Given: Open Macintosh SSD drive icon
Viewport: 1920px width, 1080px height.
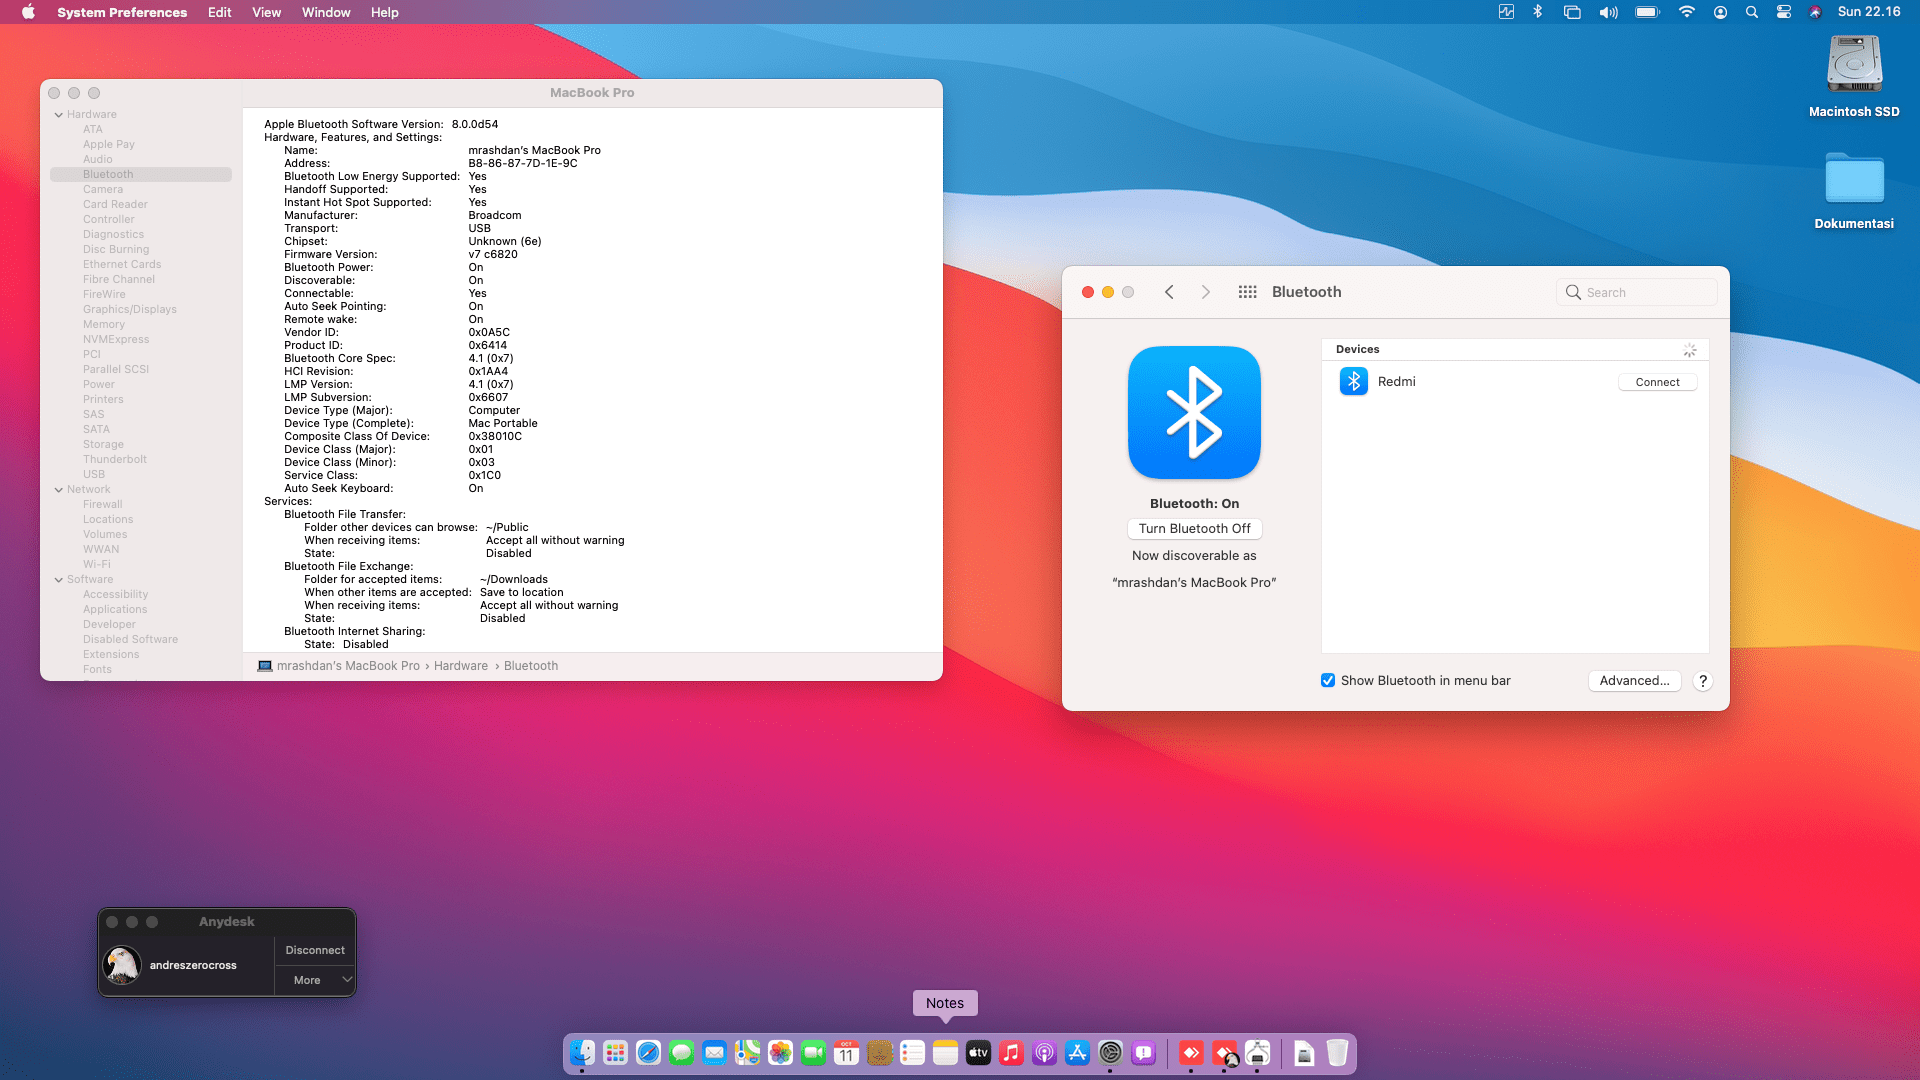Looking at the screenshot, I should [1854, 65].
